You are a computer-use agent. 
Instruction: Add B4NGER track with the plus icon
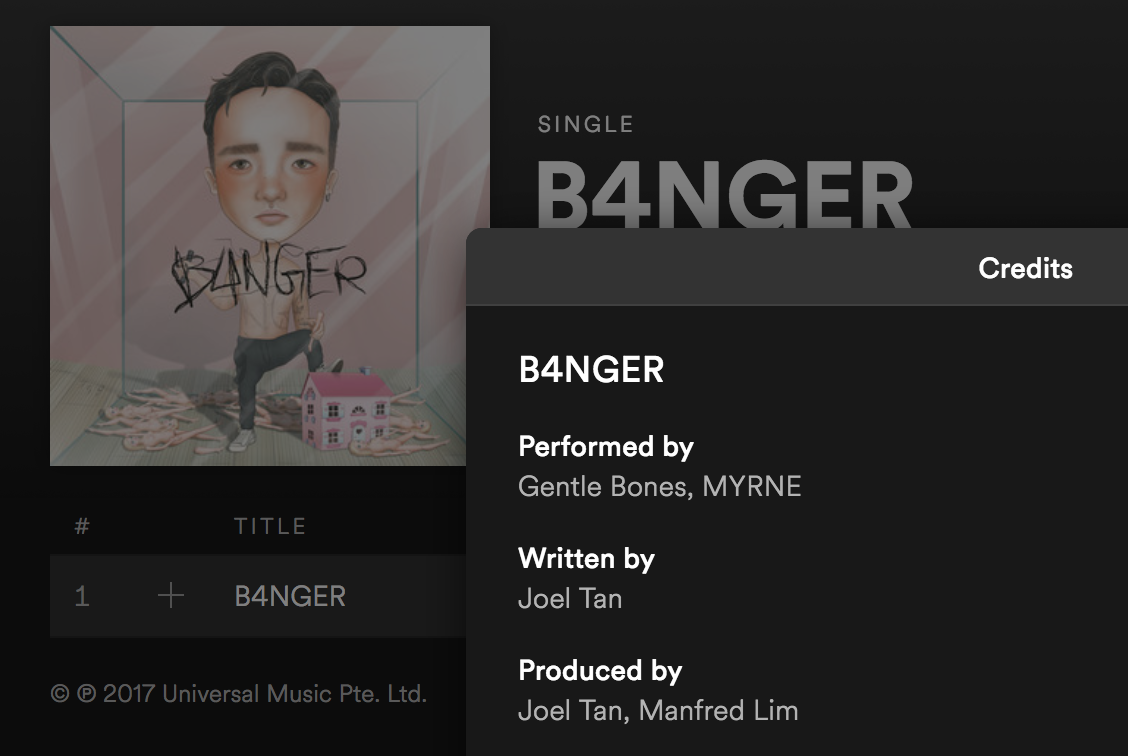pyautogui.click(x=170, y=596)
